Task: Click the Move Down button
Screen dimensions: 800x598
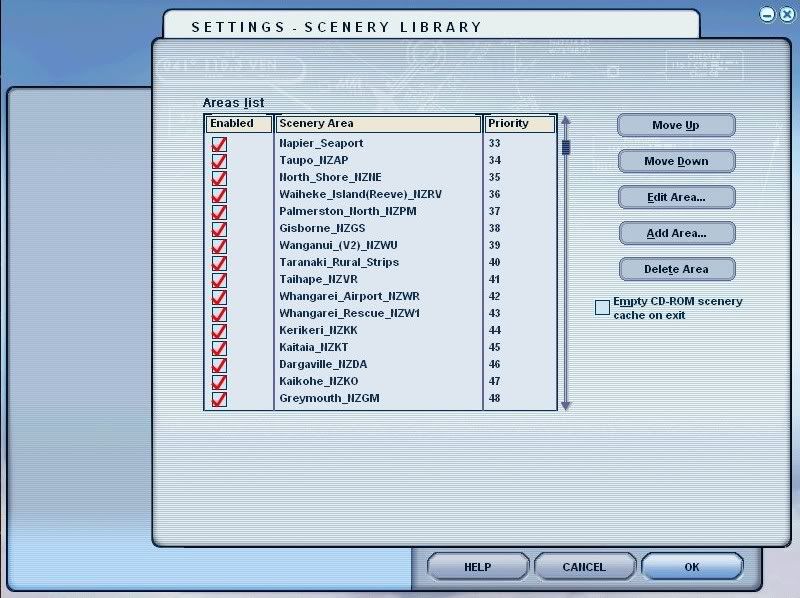Action: 676,161
